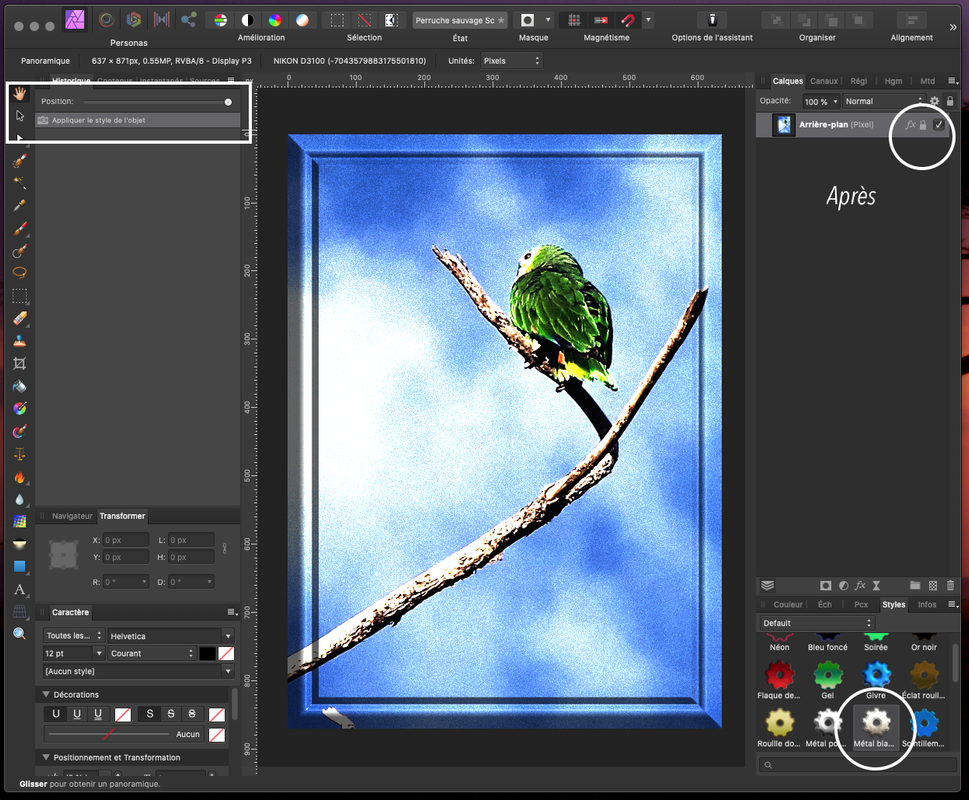Select the Crop tool
The width and height of the screenshot is (969, 800).
click(20, 363)
